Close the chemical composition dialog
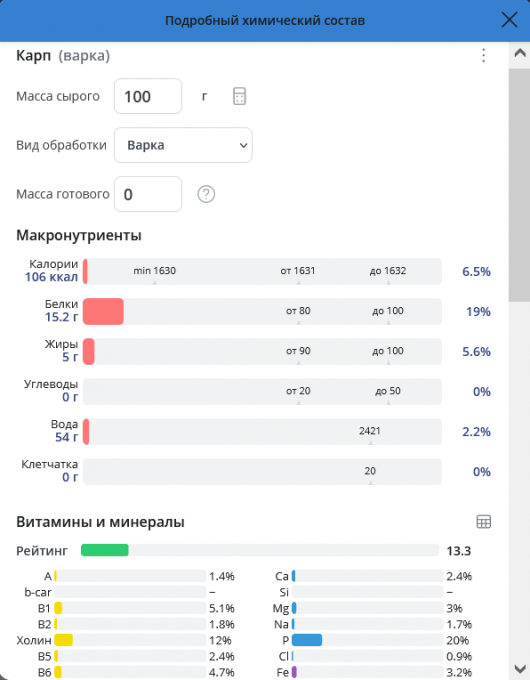 point(509,20)
